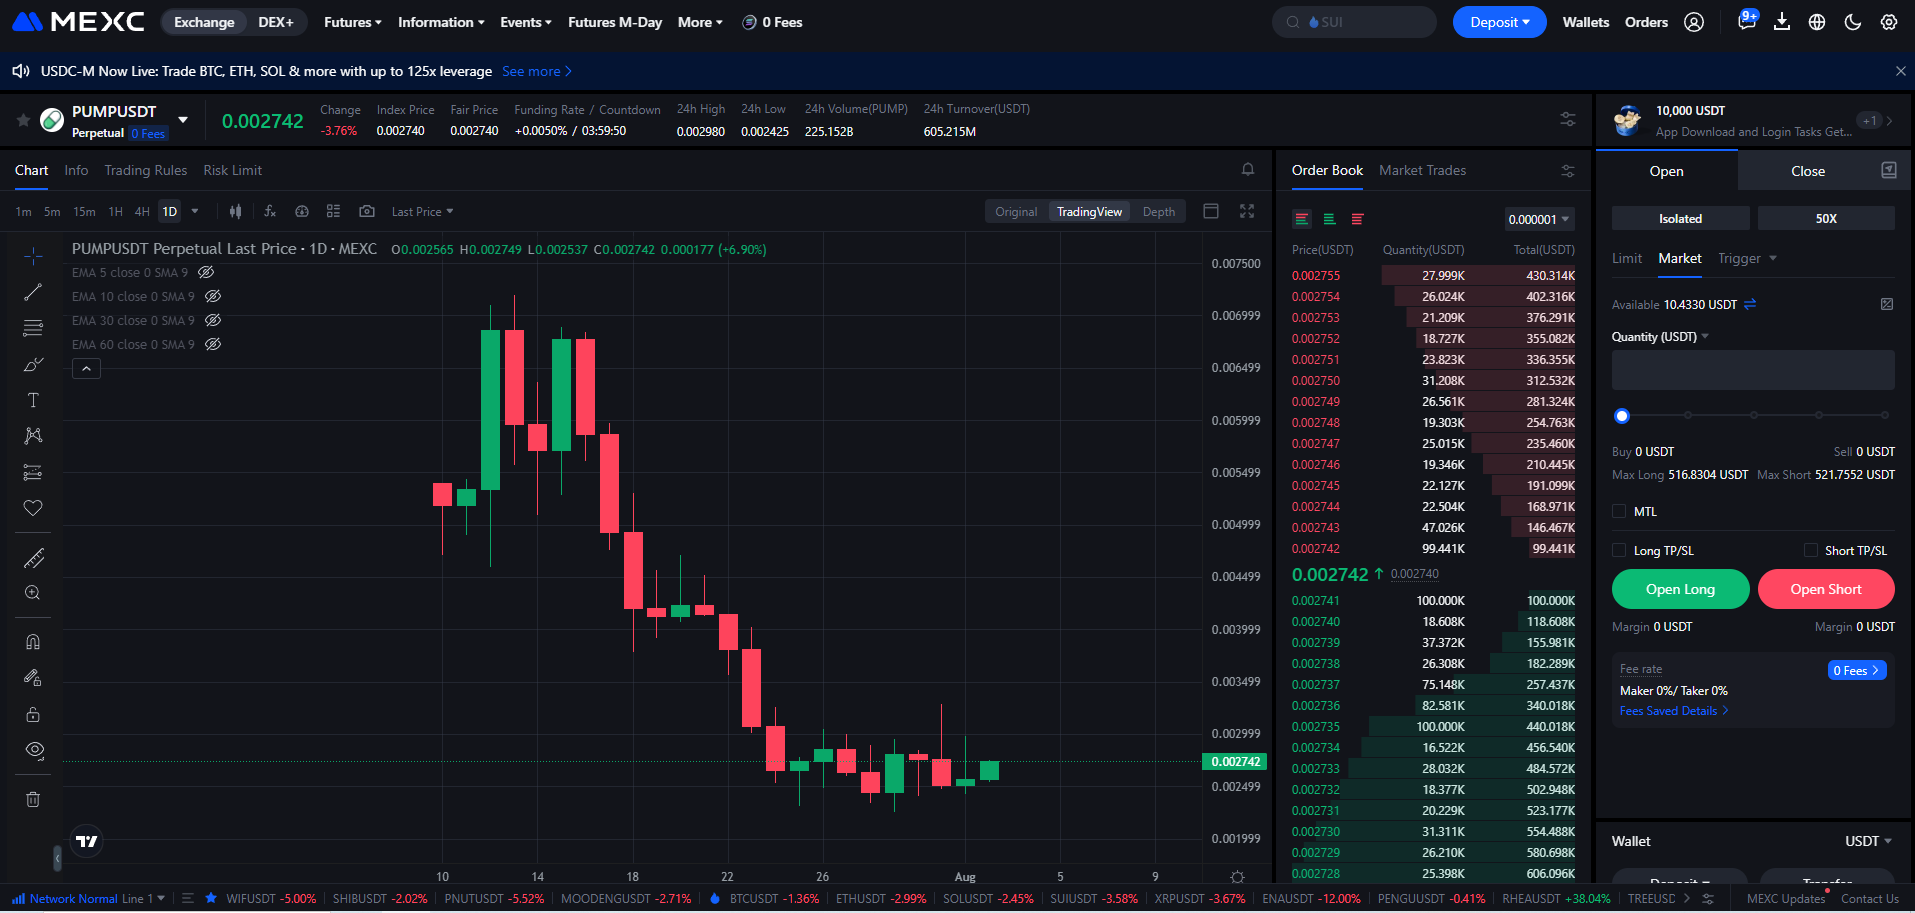Image resolution: width=1915 pixels, height=913 pixels.
Task: Open the indicators (fx) panel on chart toolbar
Action: [x=271, y=211]
